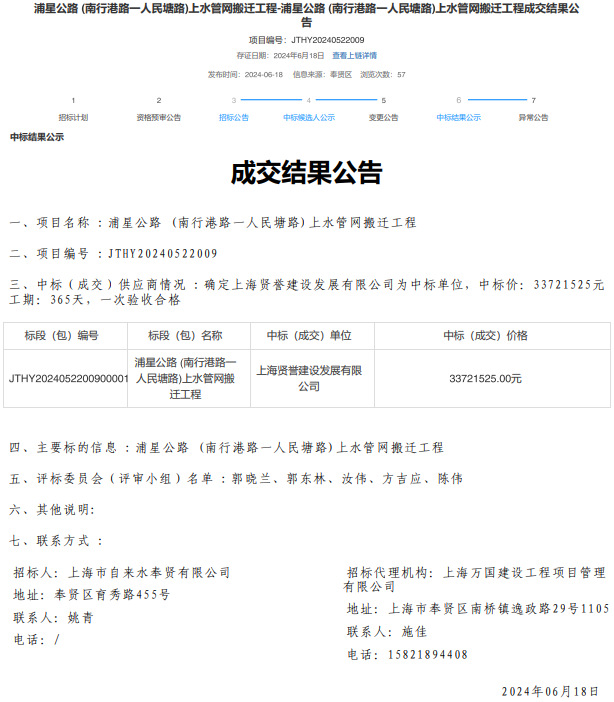Open the 中标结果公示 step
The height and width of the screenshot is (702, 614).
(x=458, y=117)
